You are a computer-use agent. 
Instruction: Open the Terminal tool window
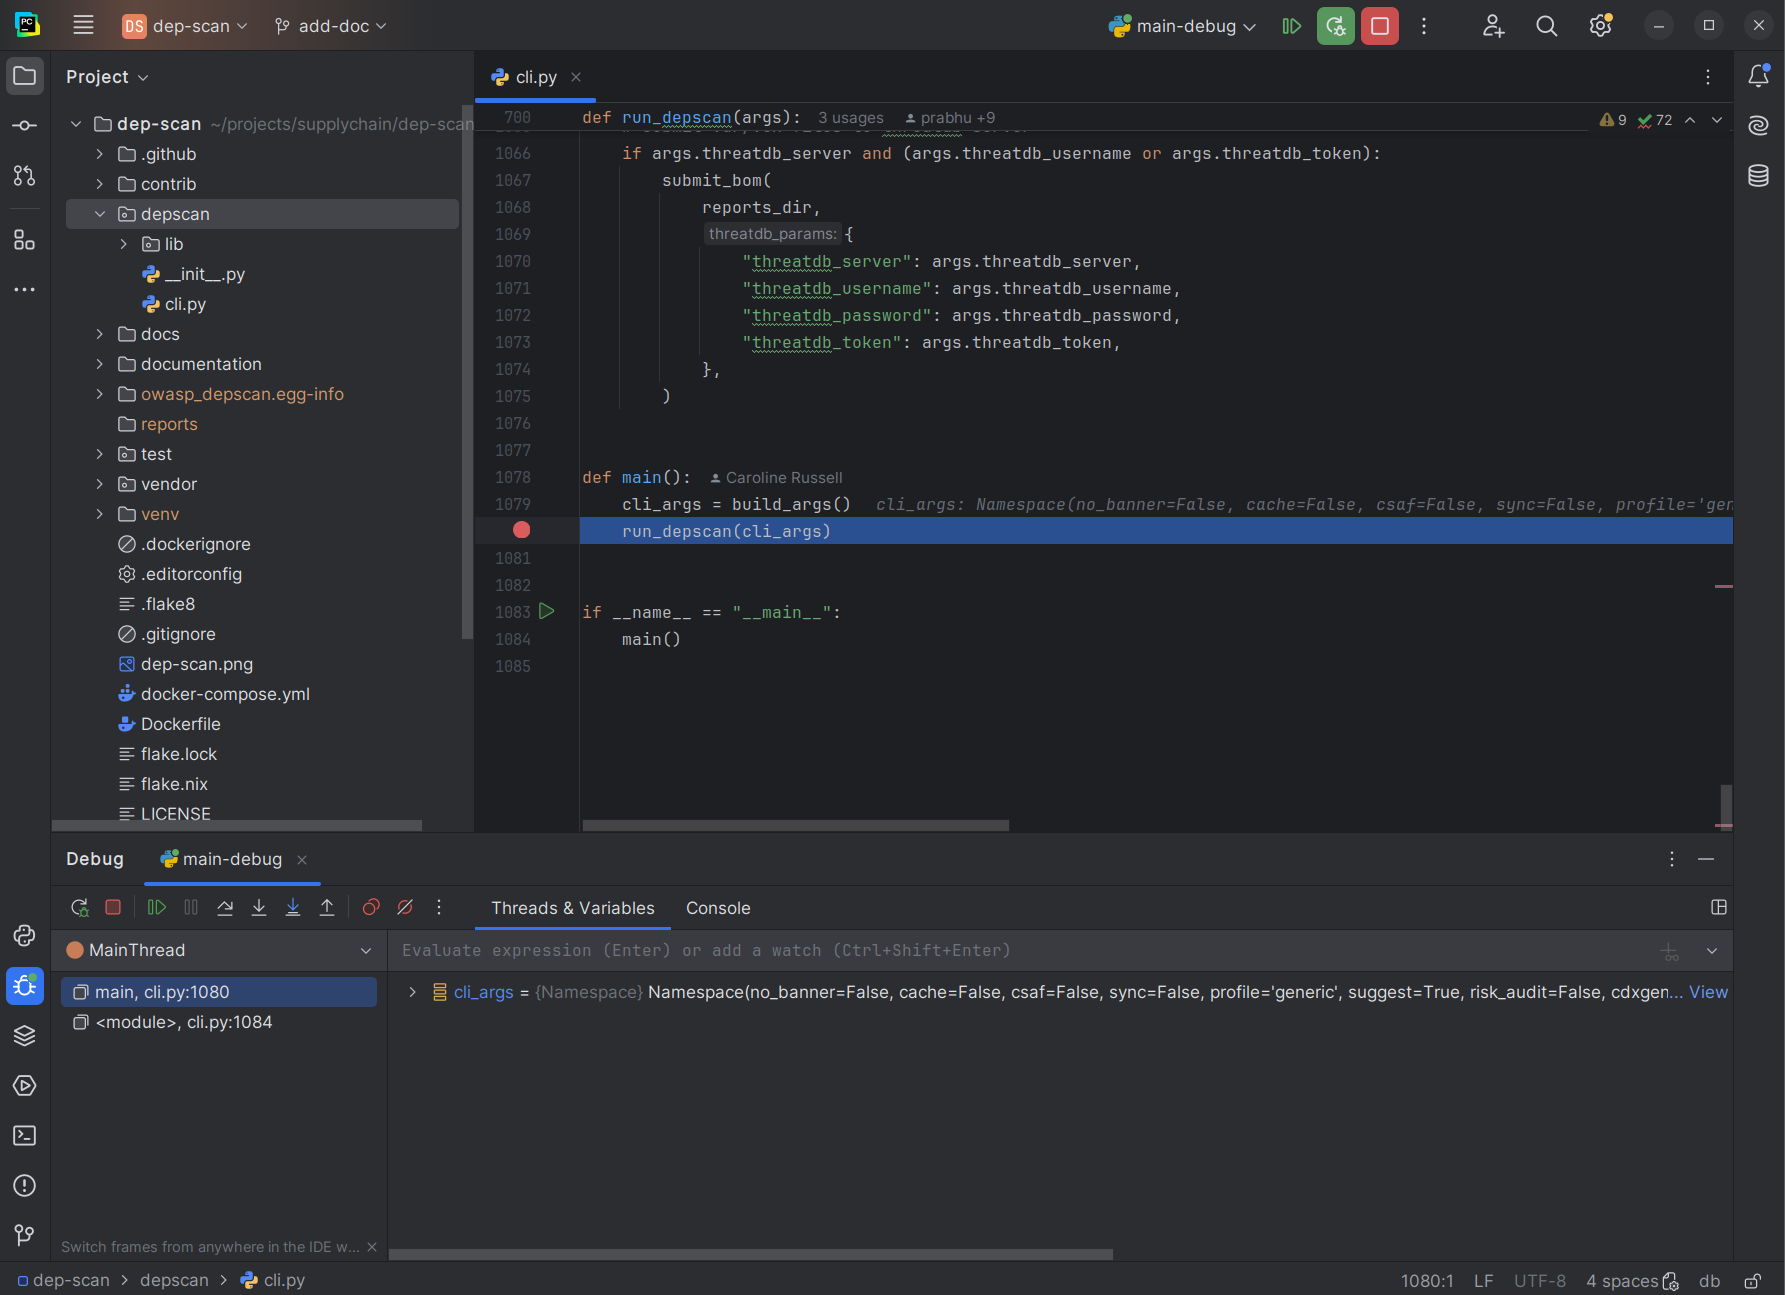25,1136
